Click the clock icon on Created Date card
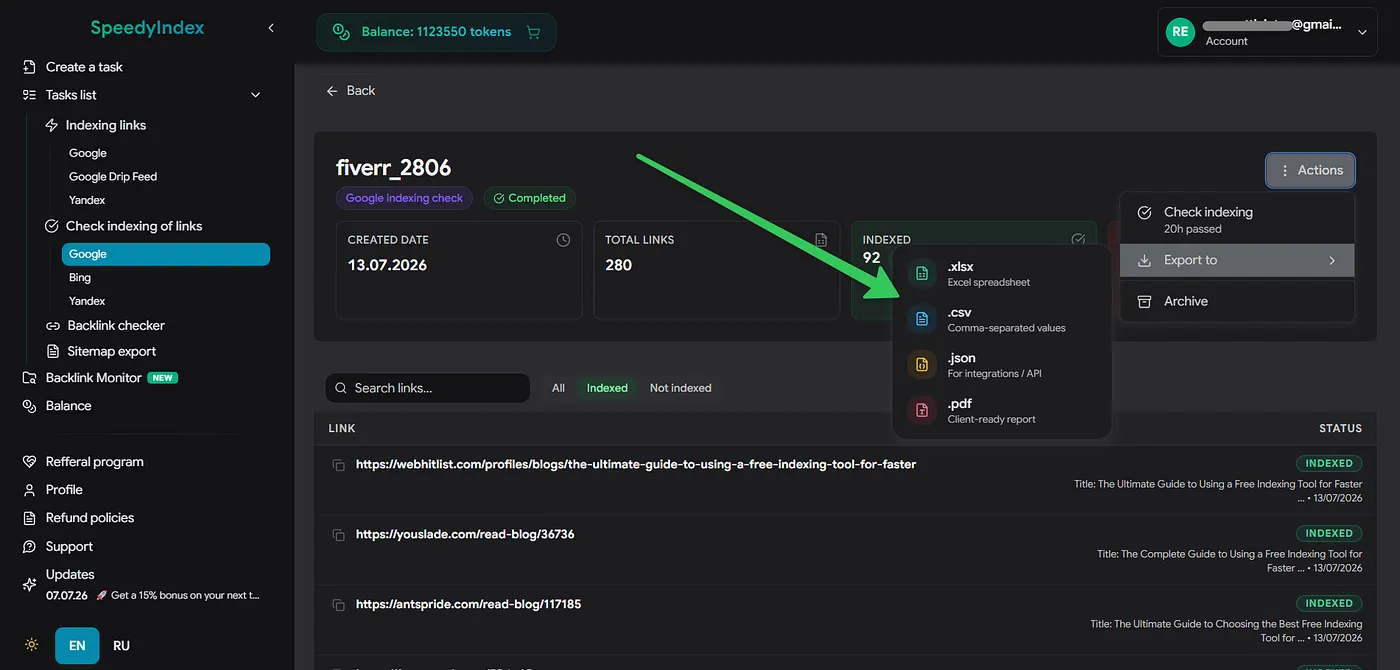1400x670 pixels. (563, 240)
